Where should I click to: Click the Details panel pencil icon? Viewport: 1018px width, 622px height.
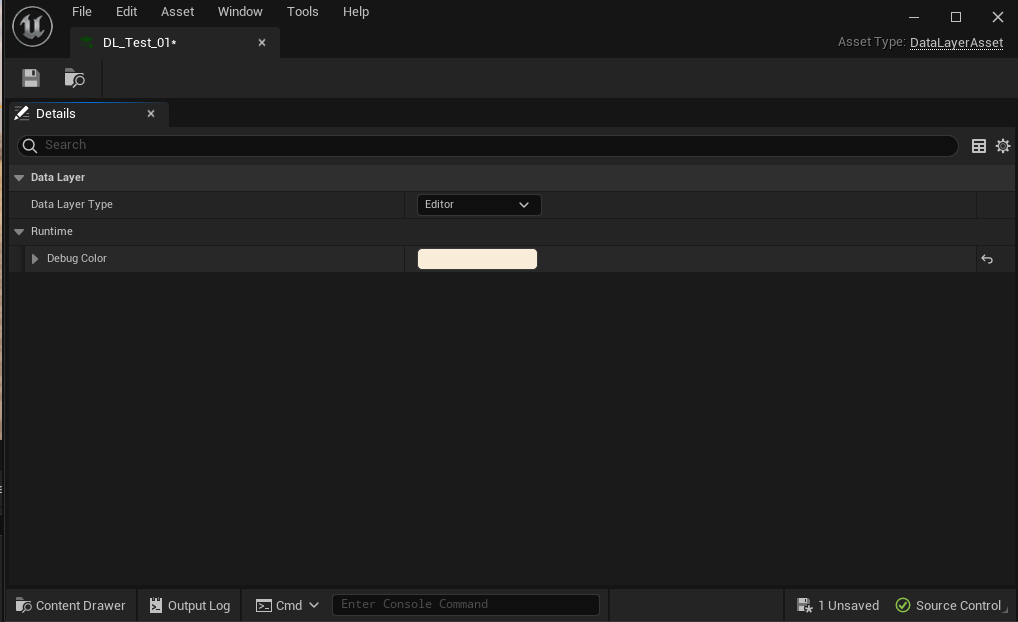[21, 114]
